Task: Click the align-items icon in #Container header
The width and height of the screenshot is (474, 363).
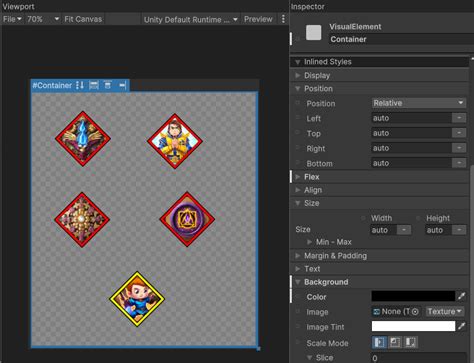Action: click(x=94, y=85)
